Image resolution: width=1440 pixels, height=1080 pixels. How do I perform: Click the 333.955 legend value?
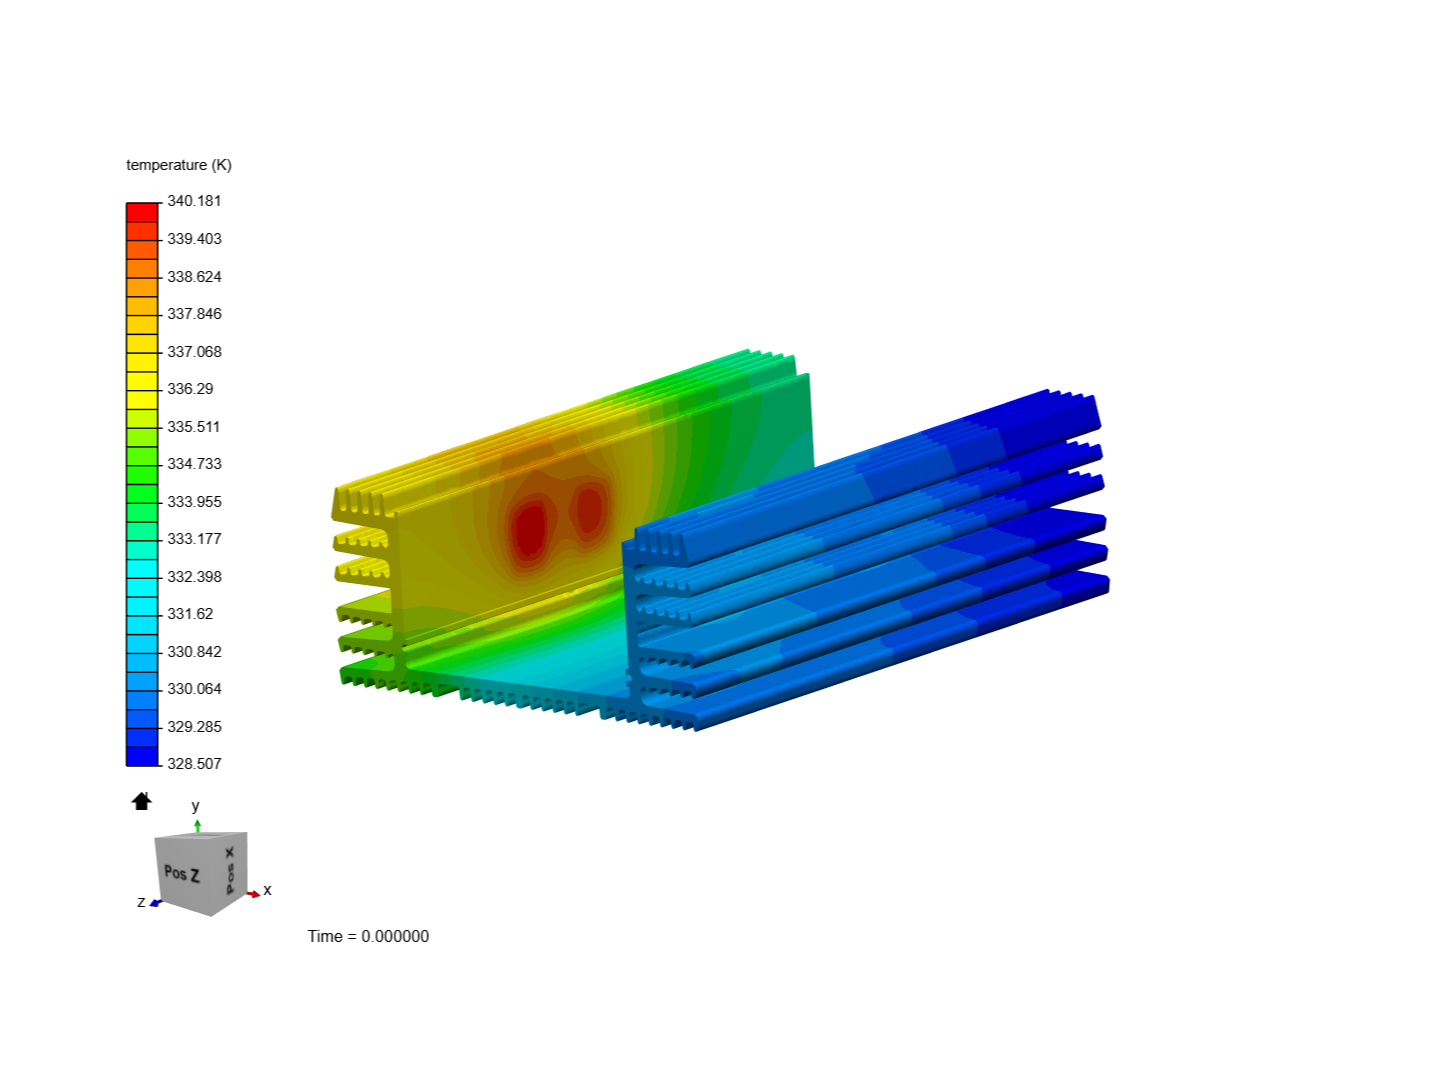pos(194,502)
